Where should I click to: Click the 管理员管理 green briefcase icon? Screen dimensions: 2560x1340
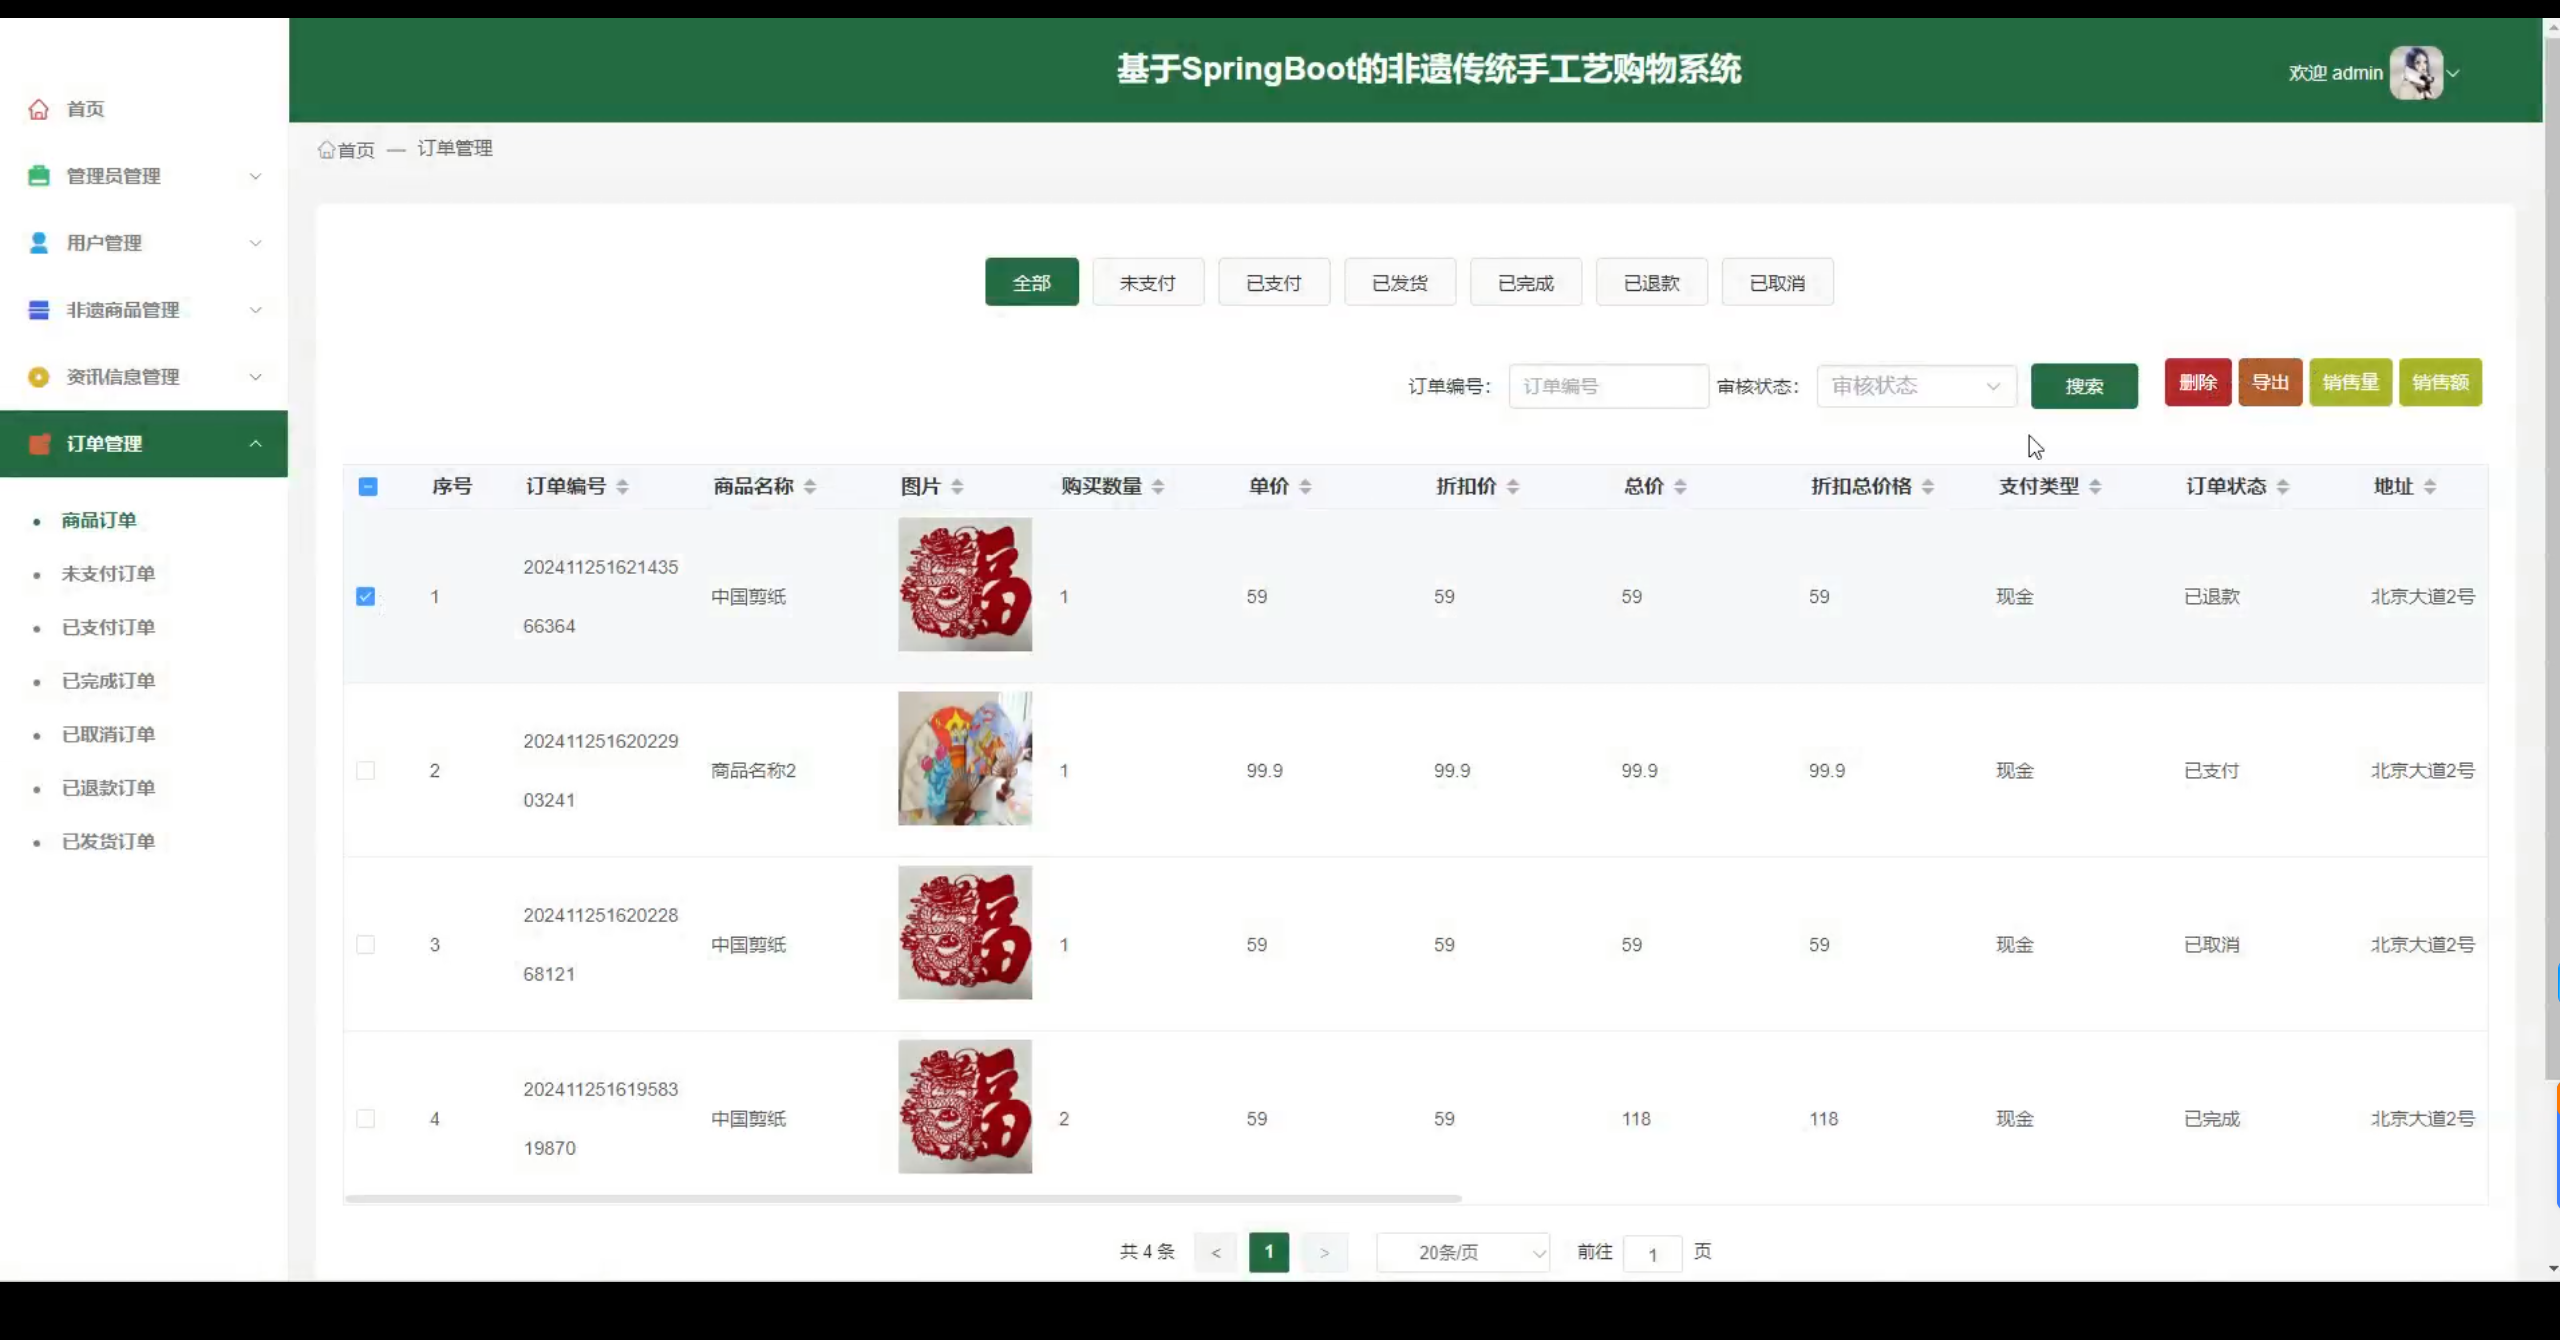tap(39, 176)
